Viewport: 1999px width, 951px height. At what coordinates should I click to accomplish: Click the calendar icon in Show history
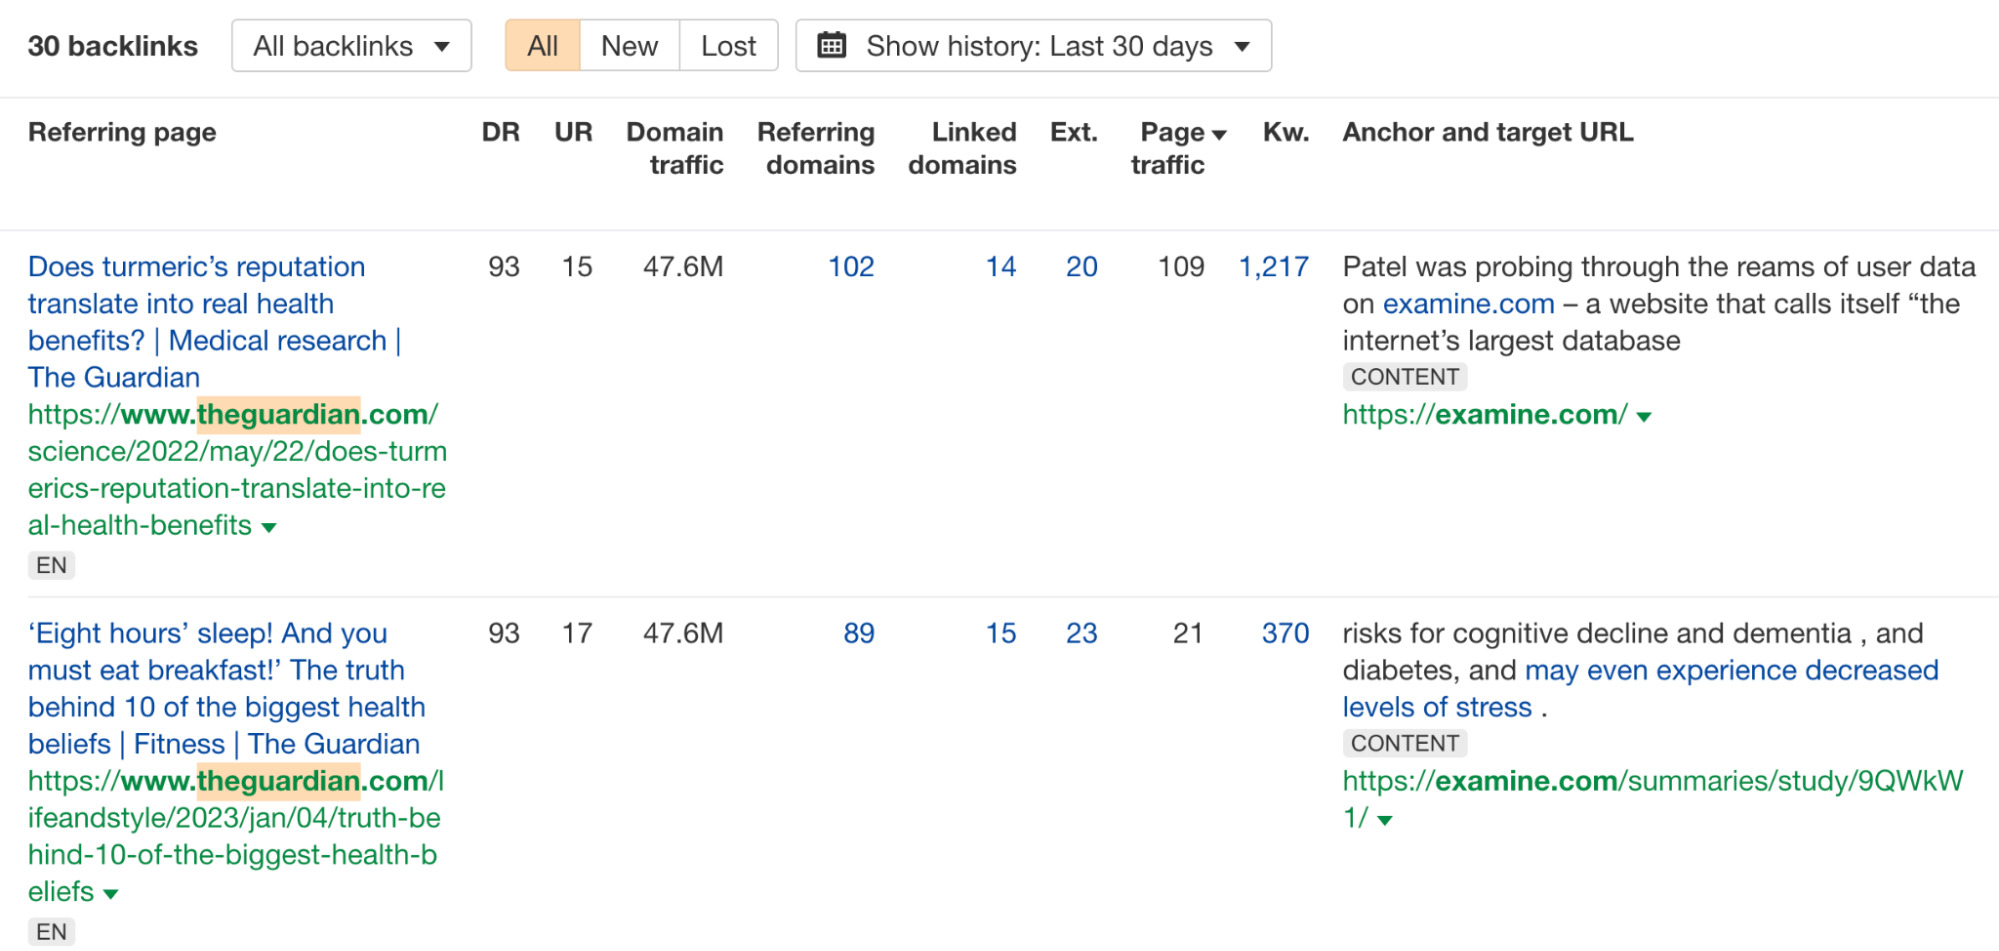click(x=831, y=46)
